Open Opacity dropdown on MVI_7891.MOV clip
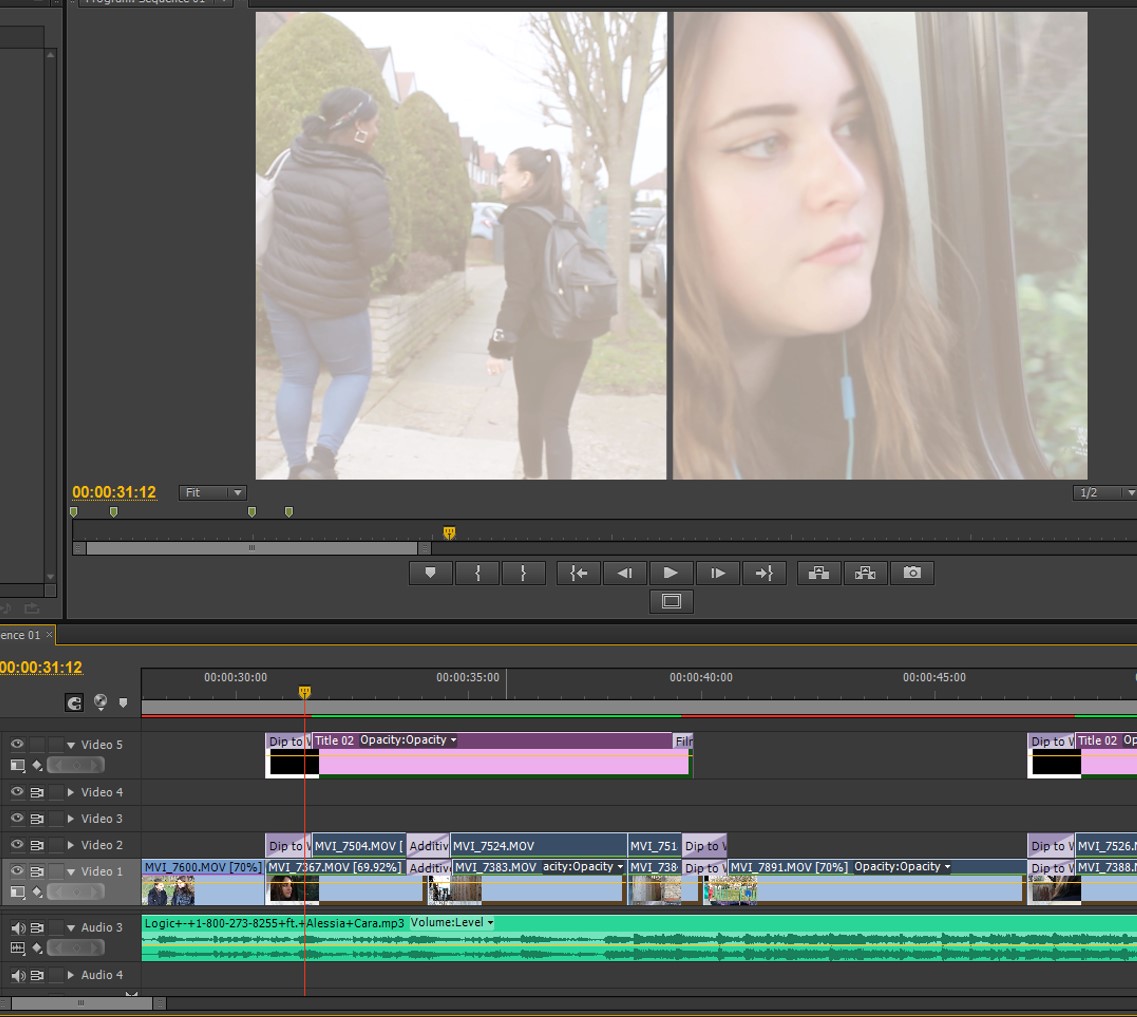 click(902, 866)
